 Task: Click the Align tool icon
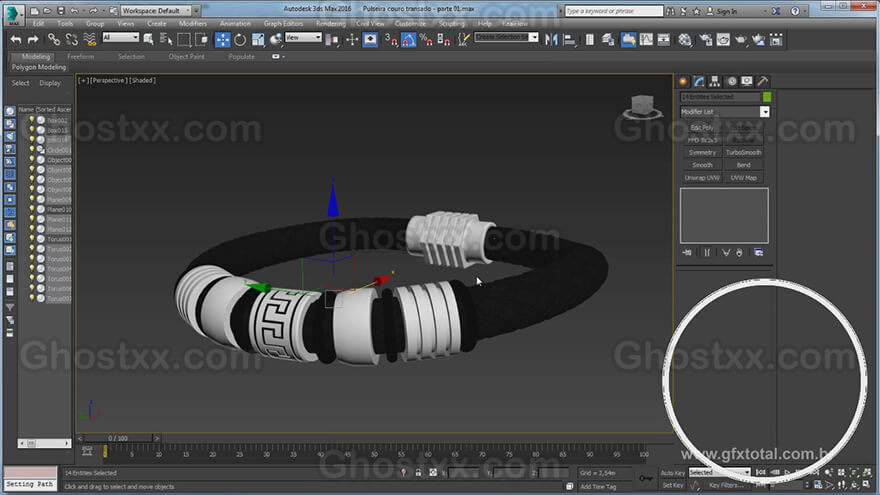569,39
